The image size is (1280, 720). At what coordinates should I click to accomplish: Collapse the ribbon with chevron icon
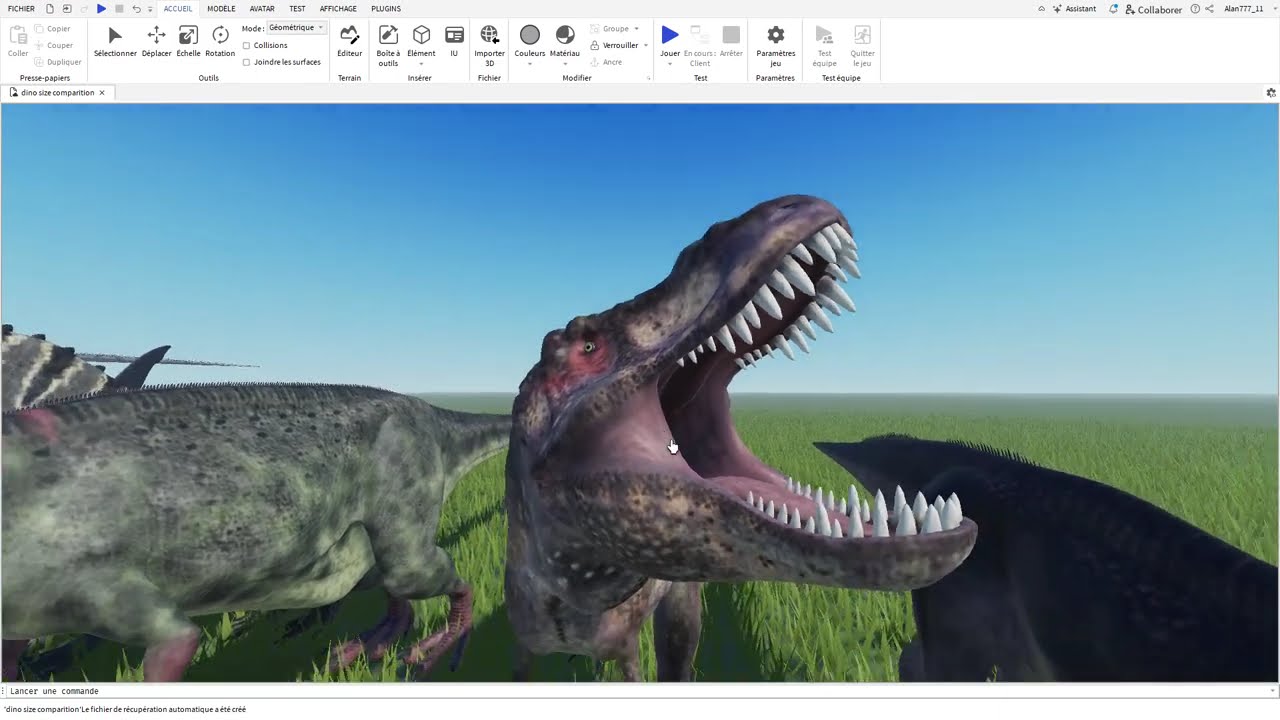(x=1041, y=9)
